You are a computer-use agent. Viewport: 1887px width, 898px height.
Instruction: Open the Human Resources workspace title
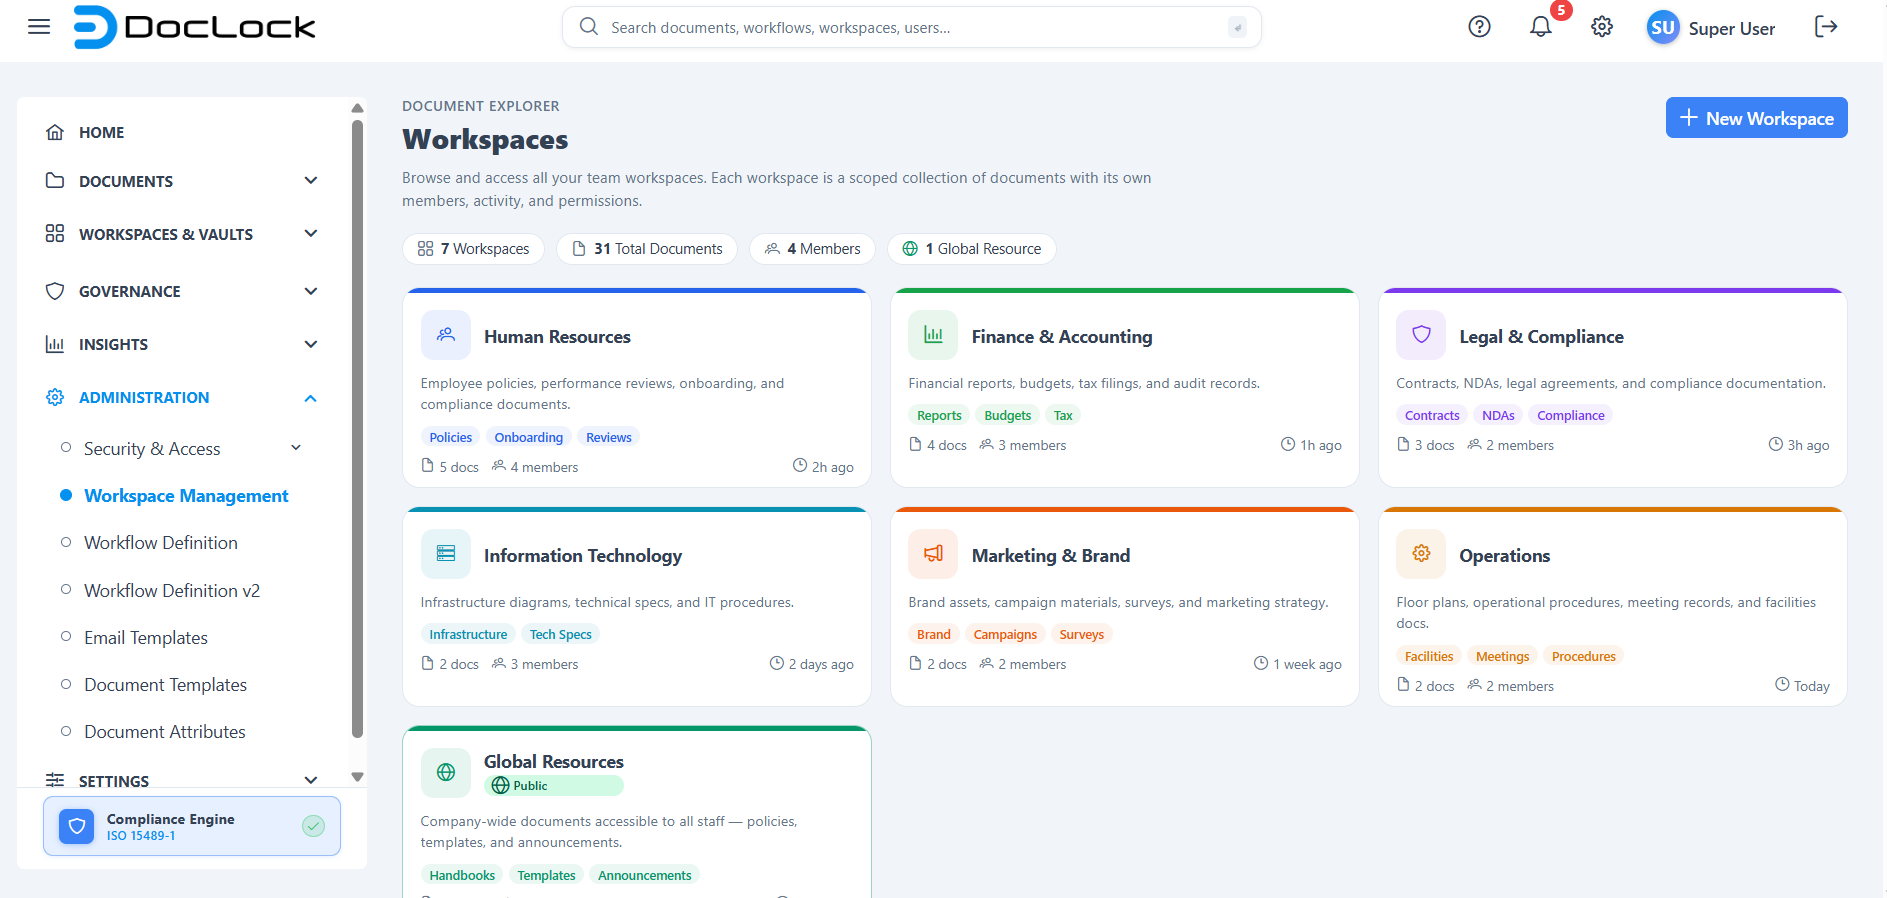coord(557,337)
